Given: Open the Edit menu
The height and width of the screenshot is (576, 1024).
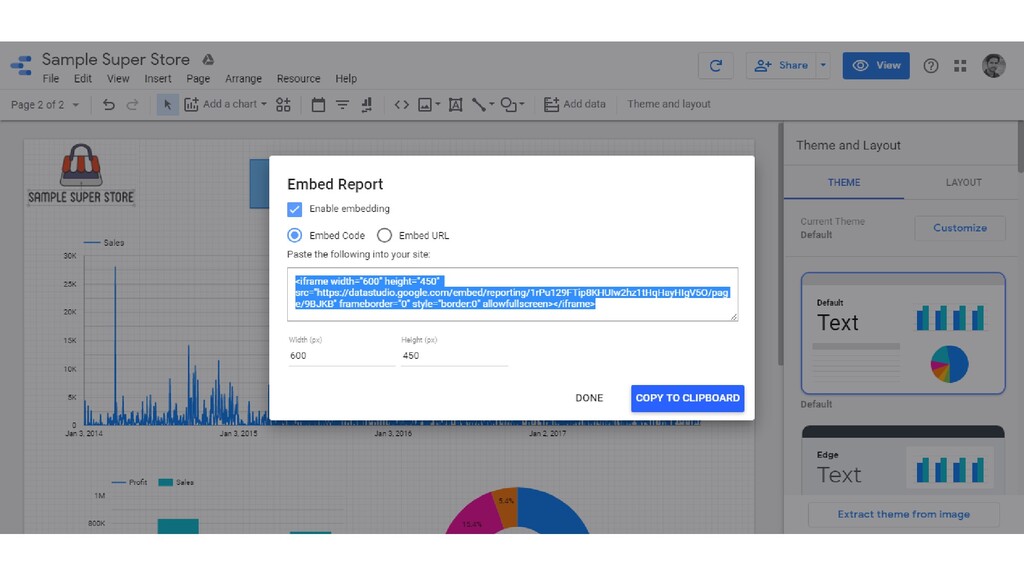Looking at the screenshot, I should click(83, 79).
